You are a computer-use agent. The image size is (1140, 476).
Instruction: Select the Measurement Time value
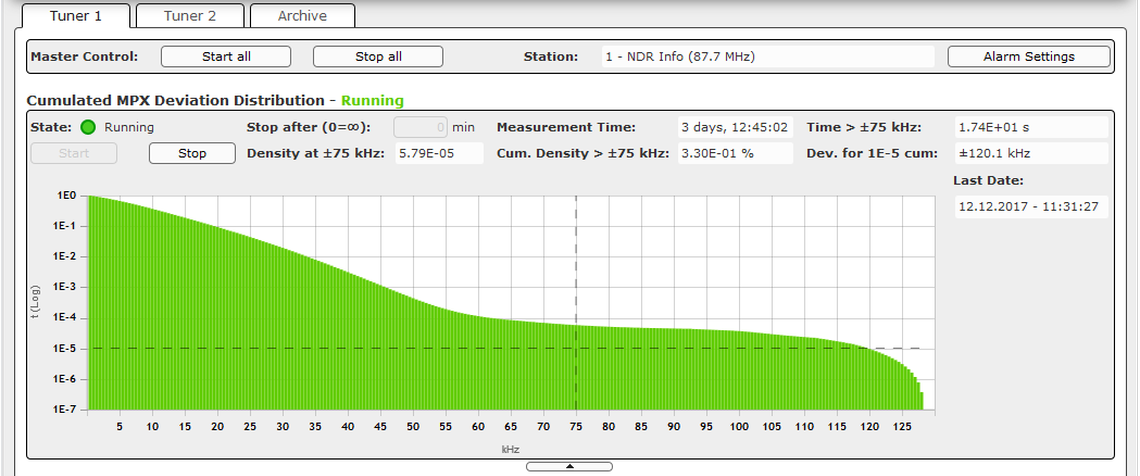click(x=735, y=127)
